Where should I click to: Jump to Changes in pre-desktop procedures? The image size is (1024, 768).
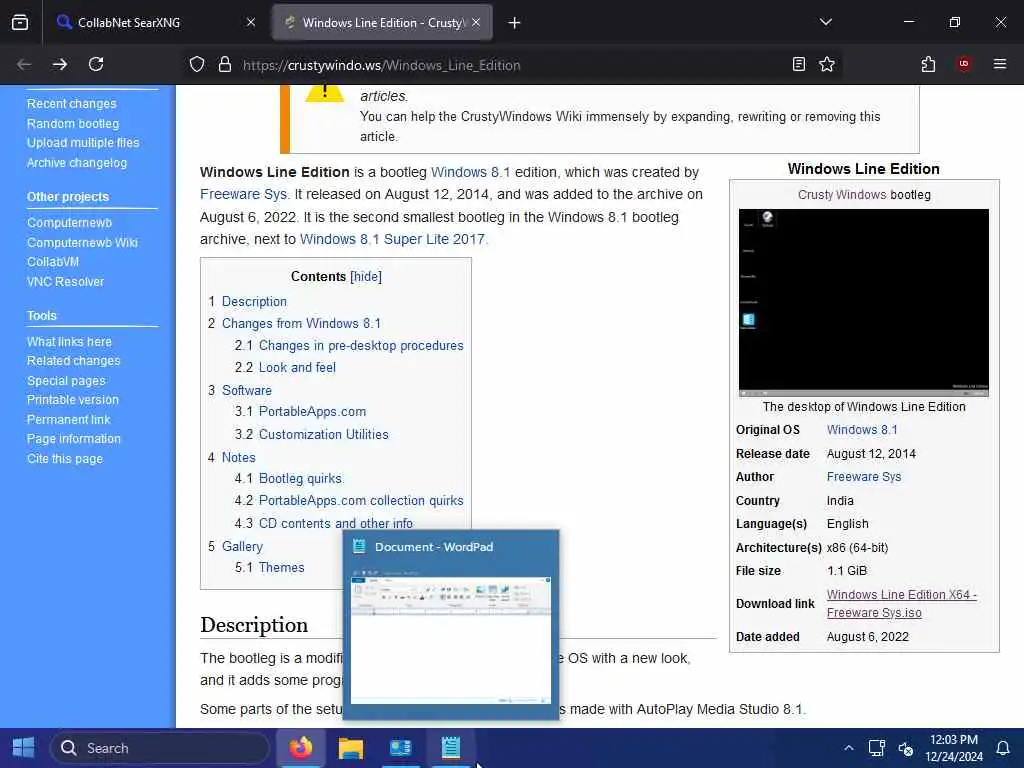[x=361, y=345]
